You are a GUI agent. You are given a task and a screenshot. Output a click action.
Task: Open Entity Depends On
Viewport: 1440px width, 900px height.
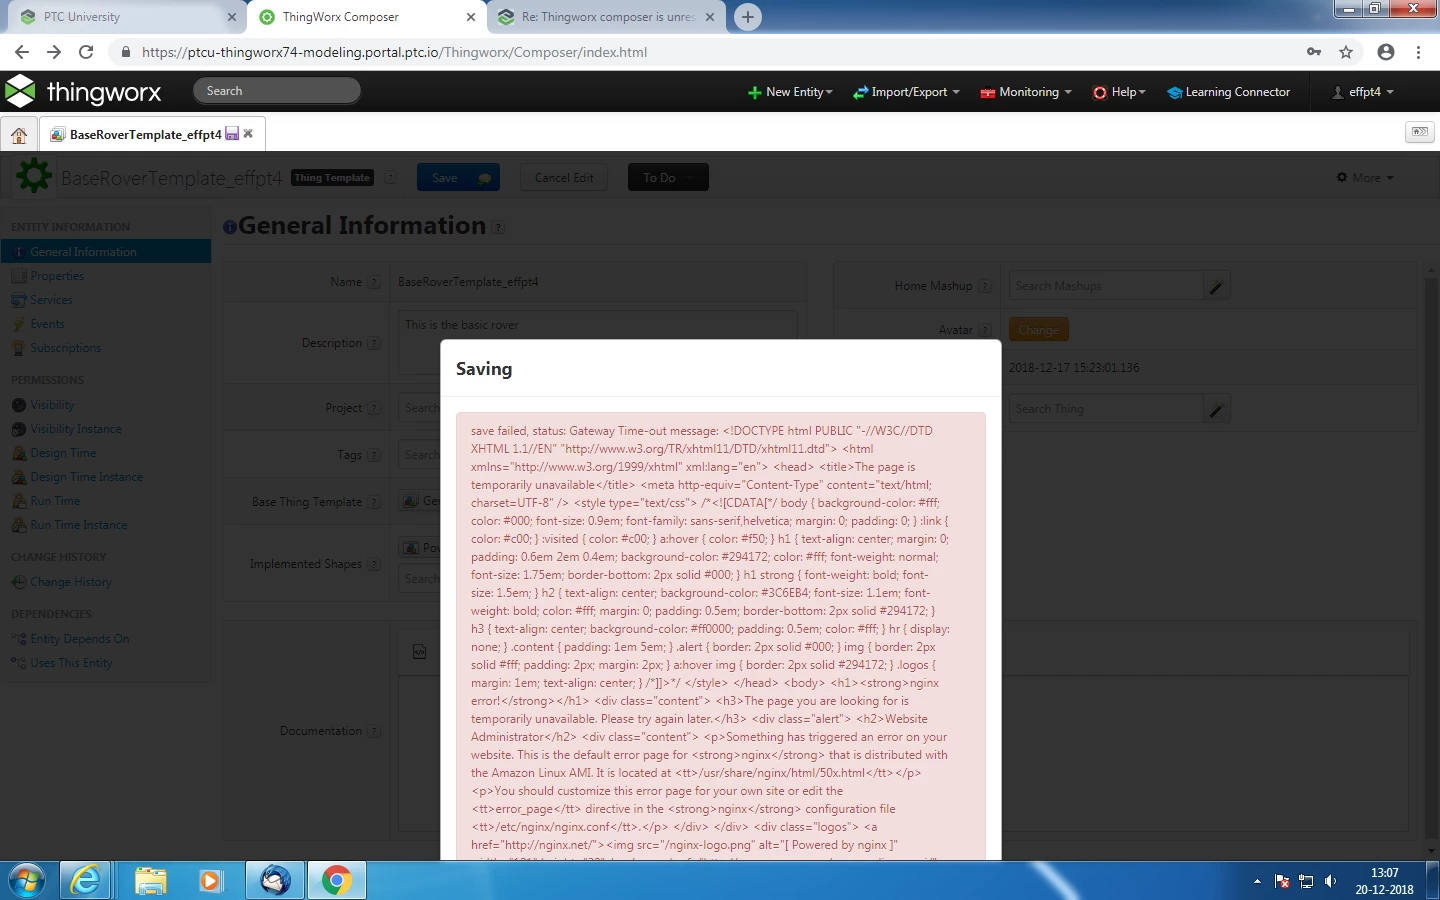coord(79,639)
